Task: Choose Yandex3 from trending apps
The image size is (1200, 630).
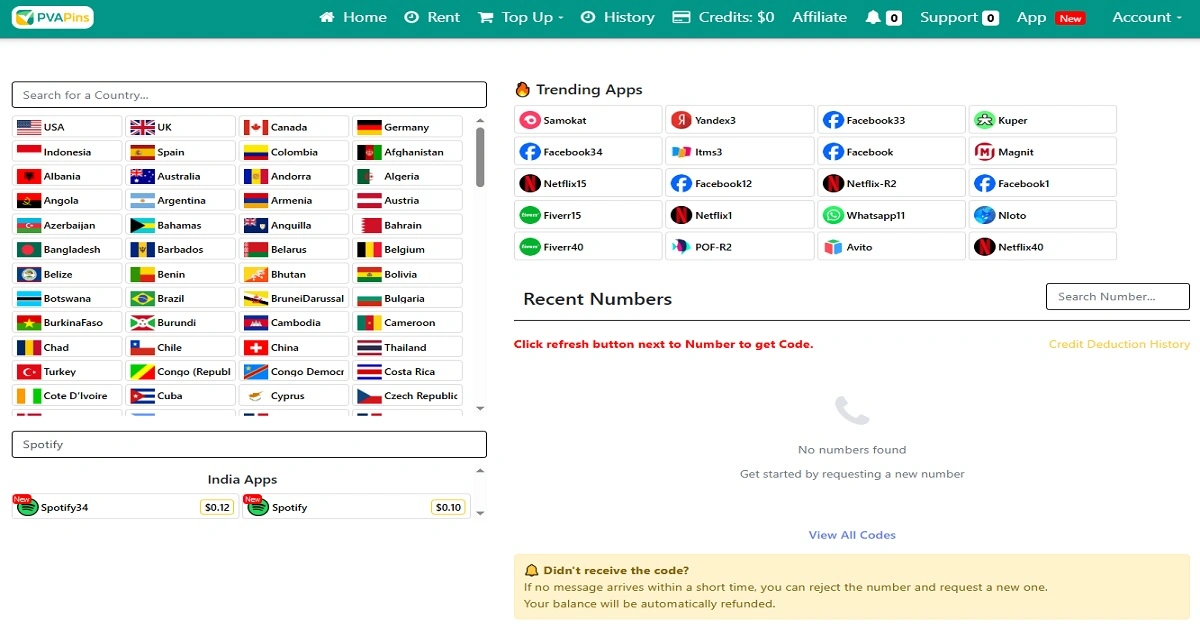Action: [739, 120]
